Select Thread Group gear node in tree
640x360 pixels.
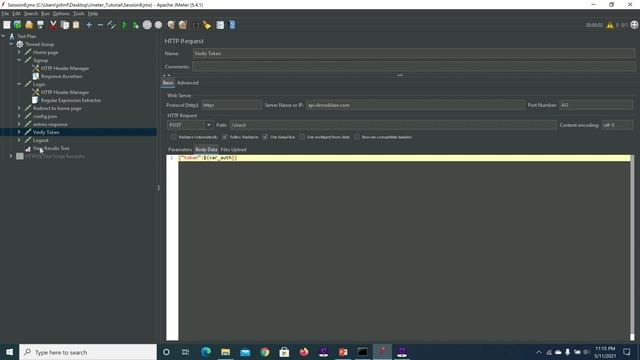tap(39, 44)
